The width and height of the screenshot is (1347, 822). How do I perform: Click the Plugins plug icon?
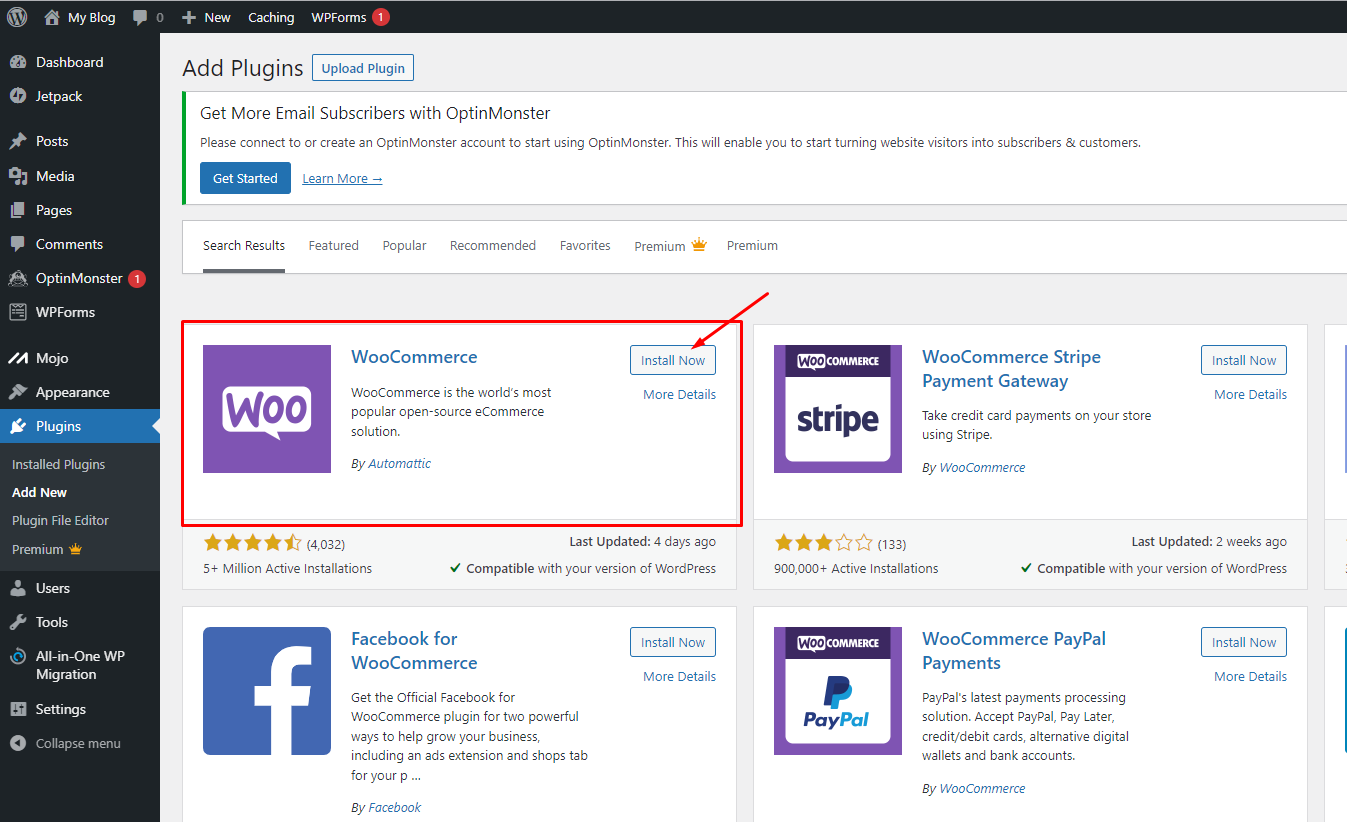tap(18, 426)
